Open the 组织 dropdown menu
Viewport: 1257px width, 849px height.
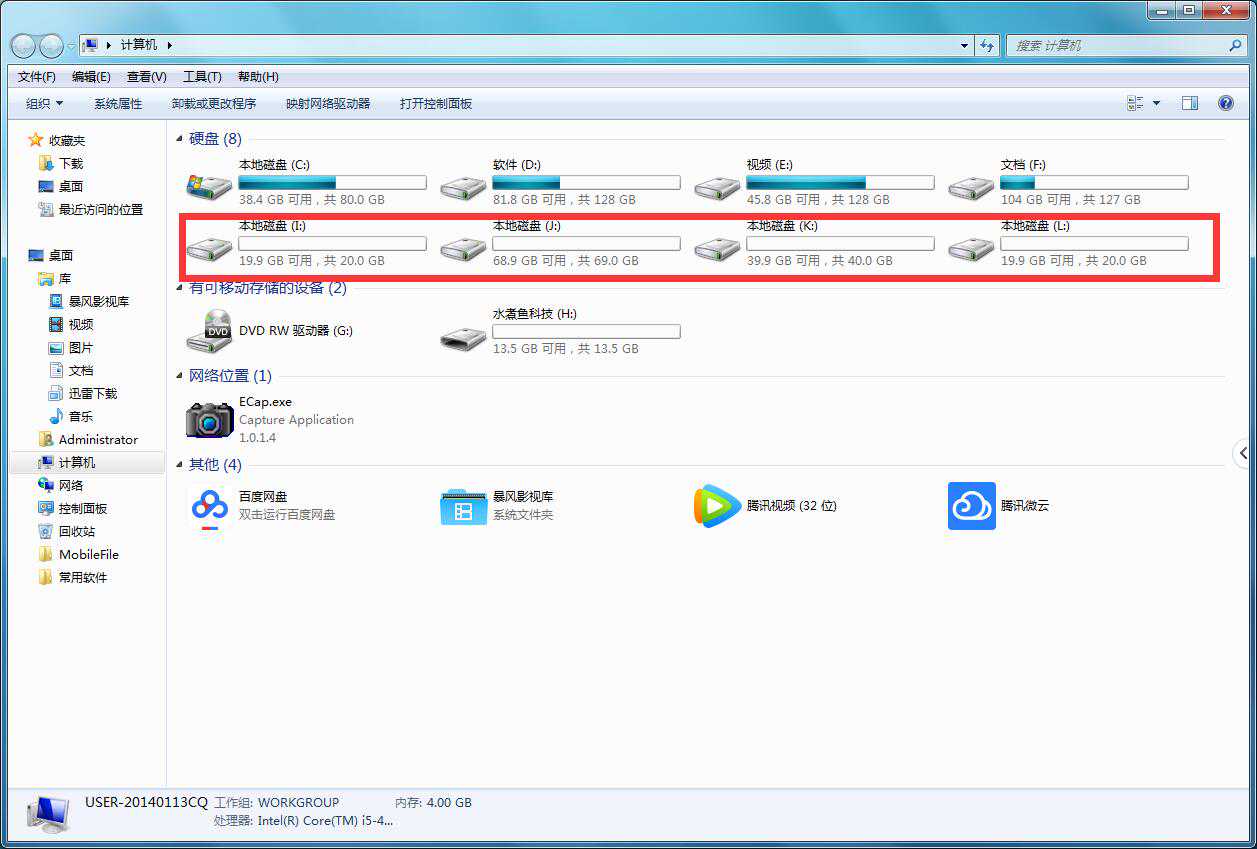44,103
